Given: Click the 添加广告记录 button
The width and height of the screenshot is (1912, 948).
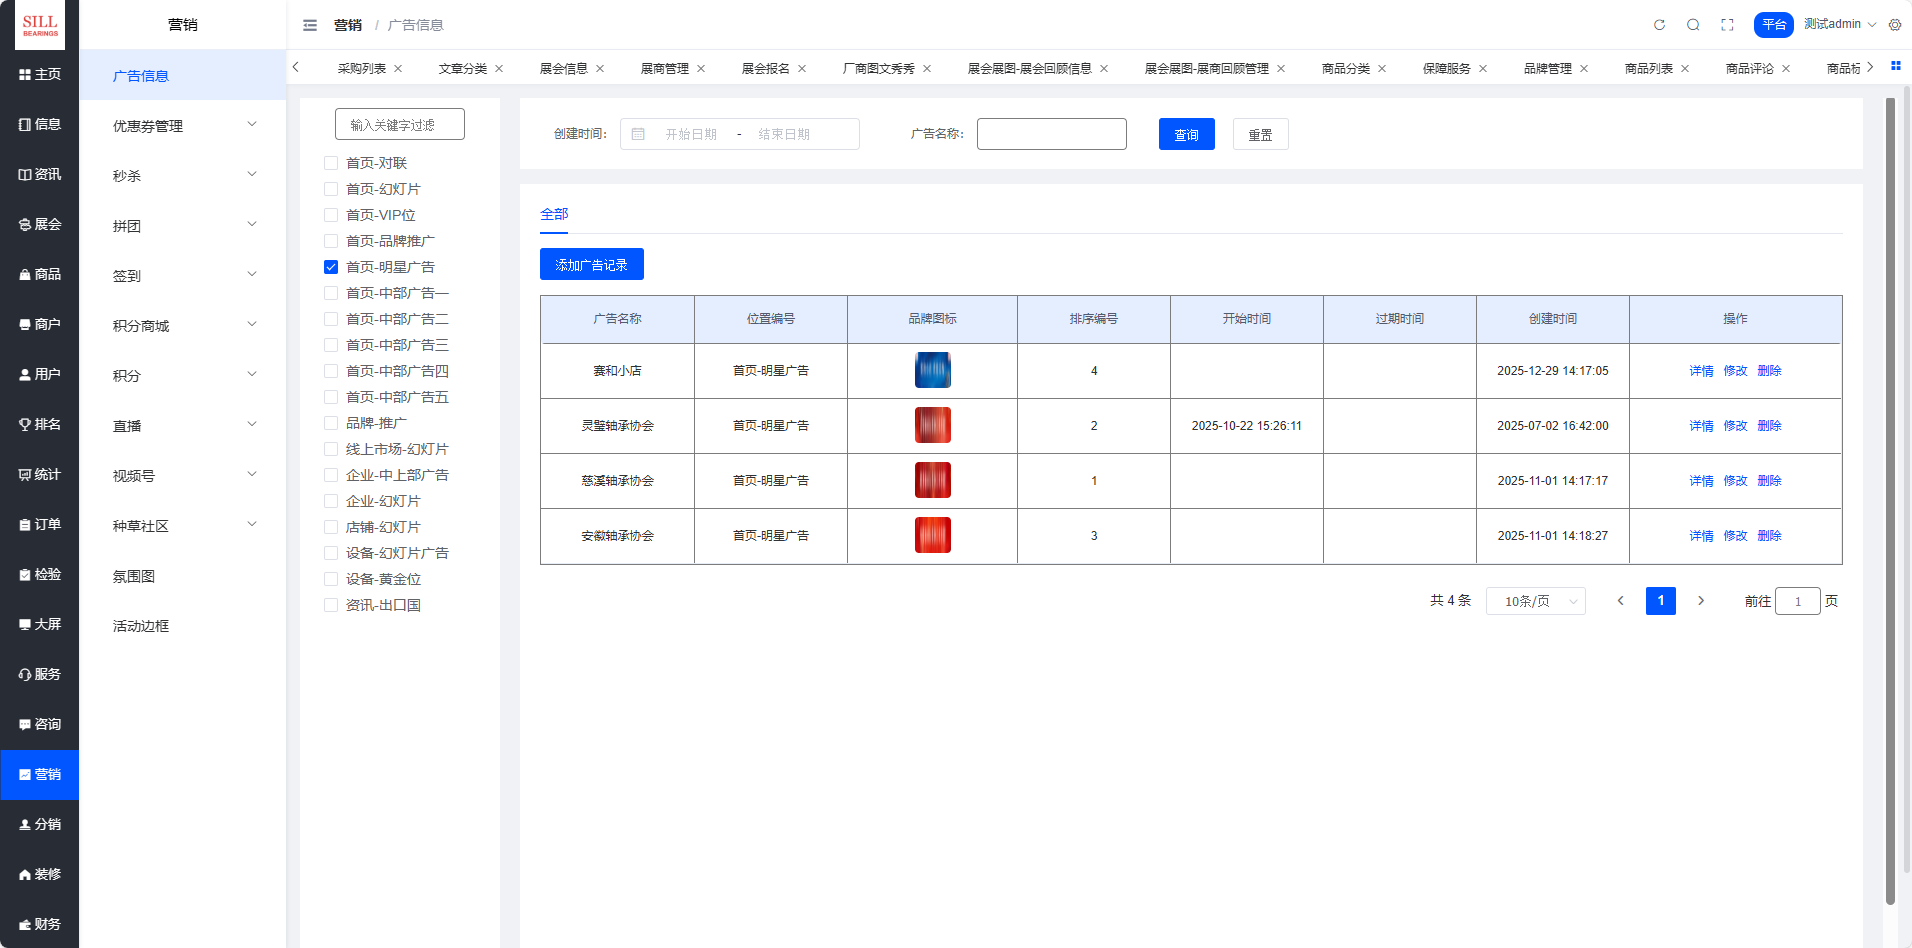Looking at the screenshot, I should pos(591,265).
